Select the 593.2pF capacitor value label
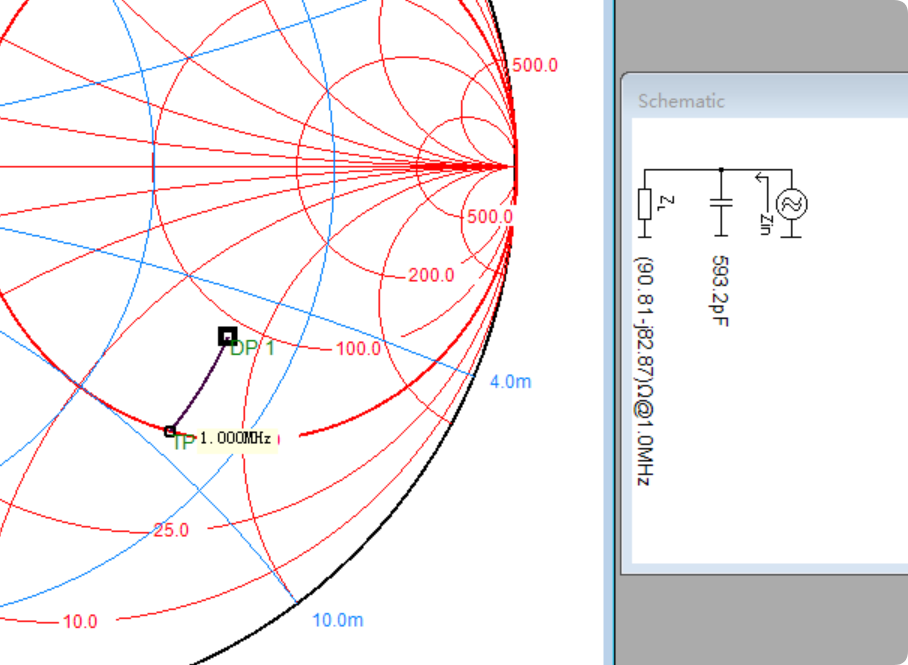The width and height of the screenshot is (908, 665). click(719, 291)
